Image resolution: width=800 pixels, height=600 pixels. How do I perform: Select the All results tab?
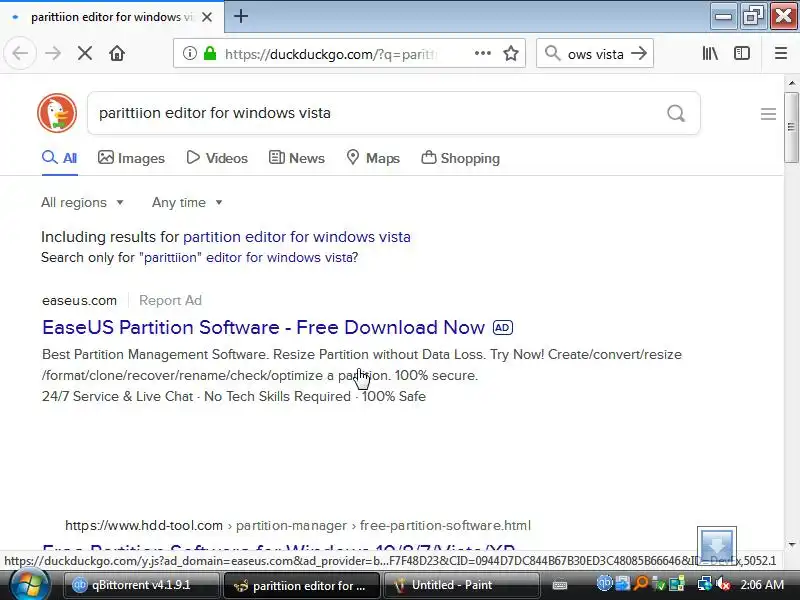pos(60,158)
